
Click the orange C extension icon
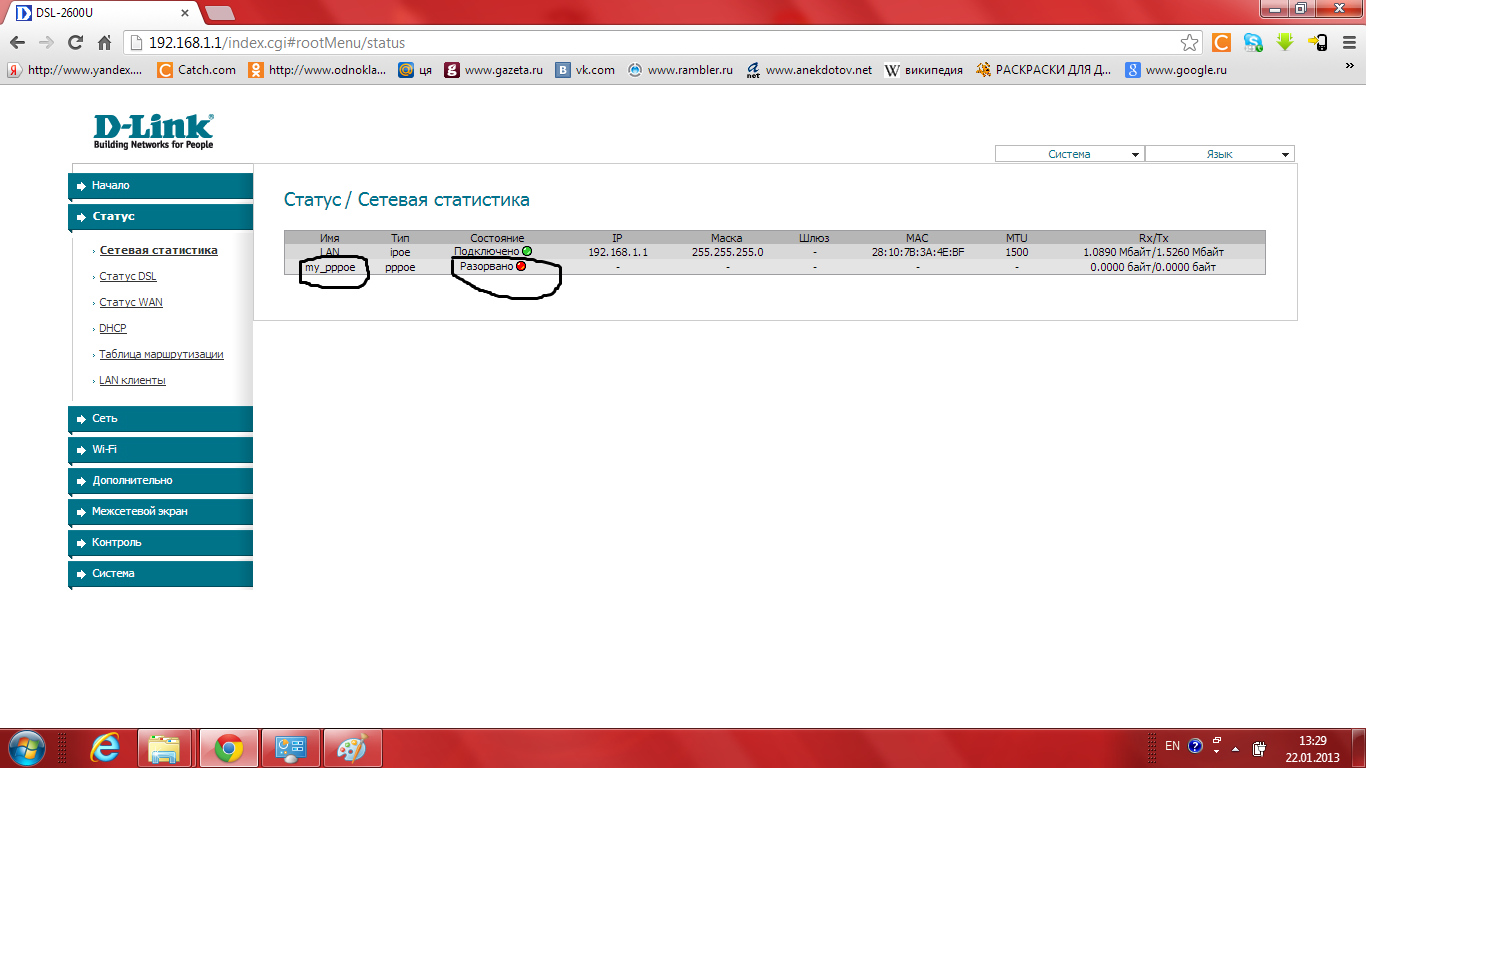1221,42
